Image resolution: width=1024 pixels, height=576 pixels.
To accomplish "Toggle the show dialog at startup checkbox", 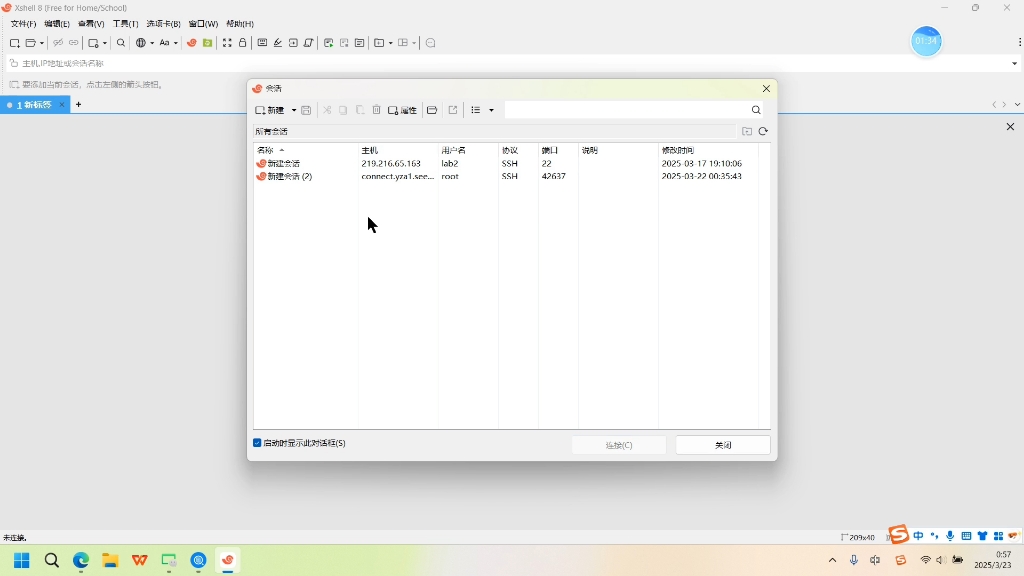I will pos(257,443).
